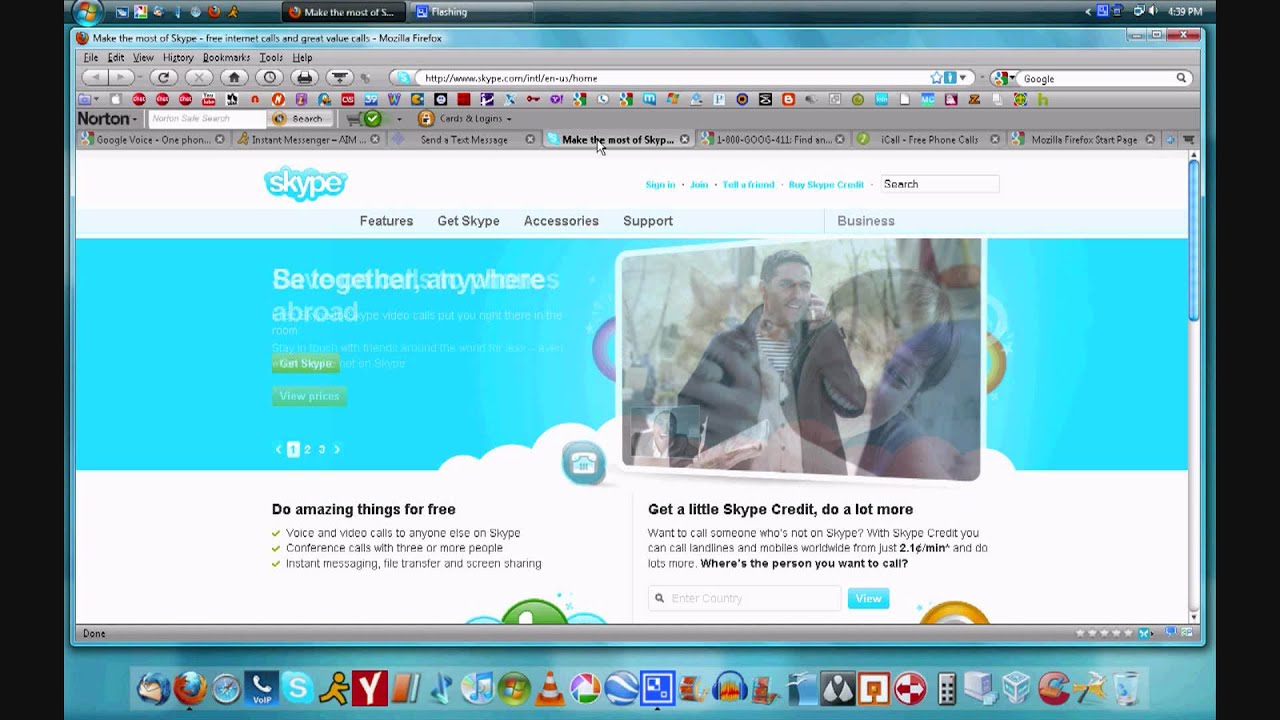Click the Norton Safe Search input box
The image size is (1280, 720).
pos(208,119)
